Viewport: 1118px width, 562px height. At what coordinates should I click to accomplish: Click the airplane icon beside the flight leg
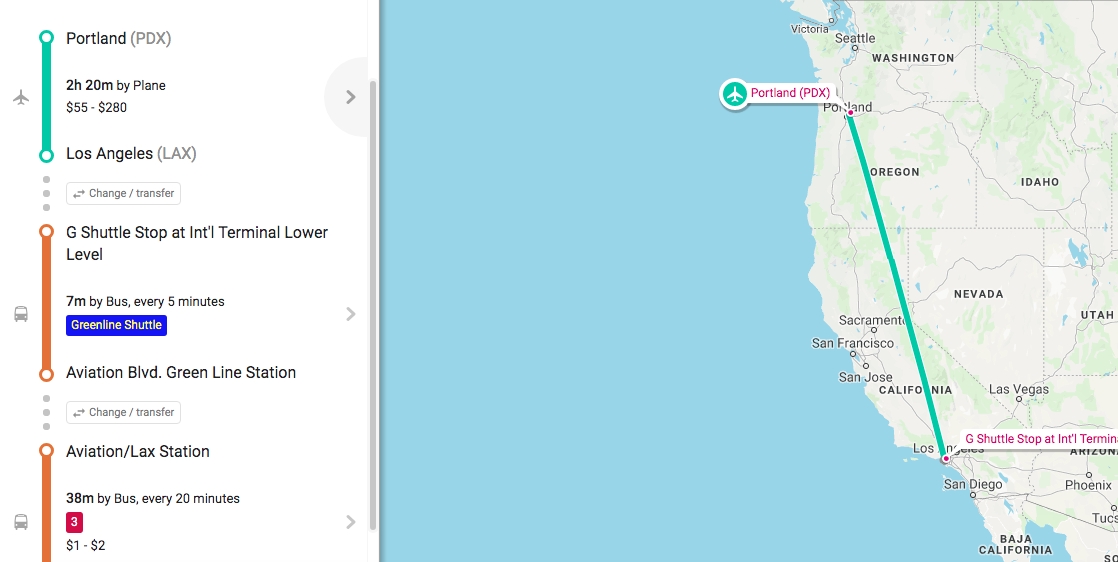pos(21,97)
